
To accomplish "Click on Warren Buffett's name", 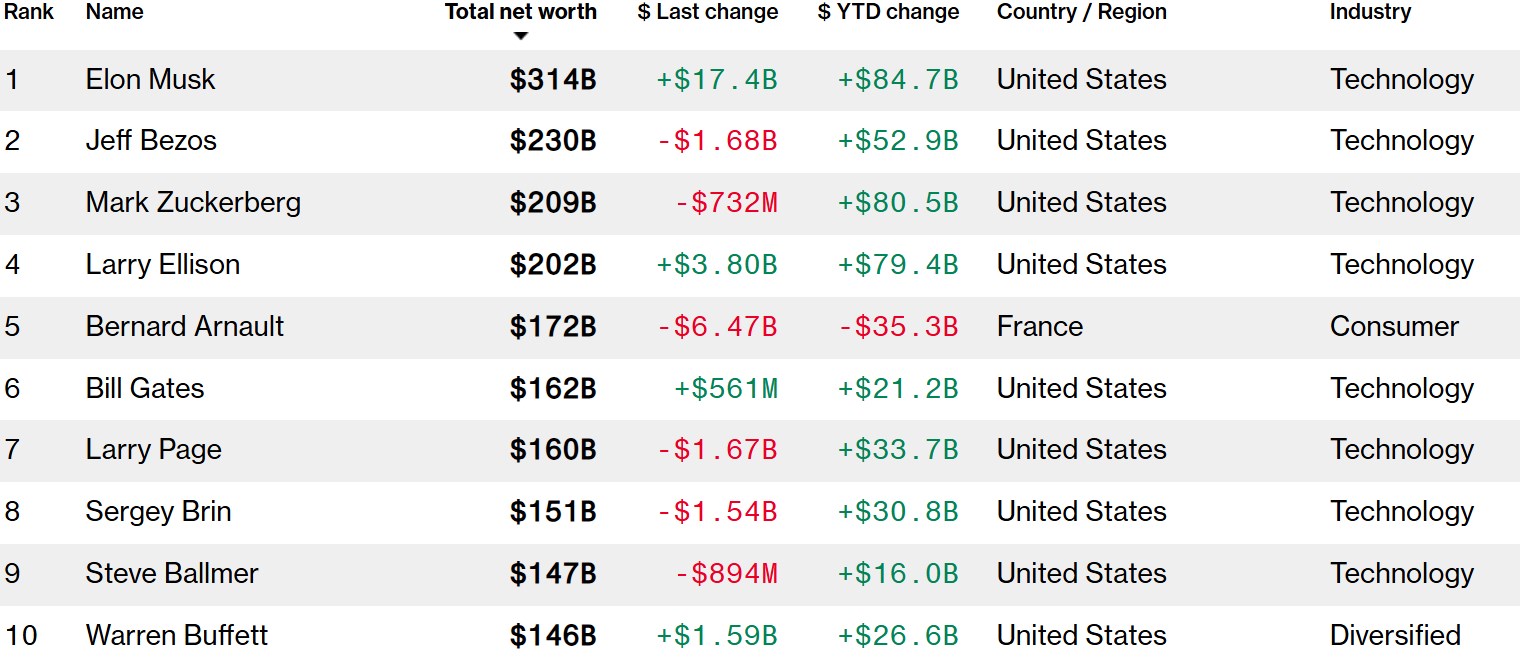I will coord(177,636).
